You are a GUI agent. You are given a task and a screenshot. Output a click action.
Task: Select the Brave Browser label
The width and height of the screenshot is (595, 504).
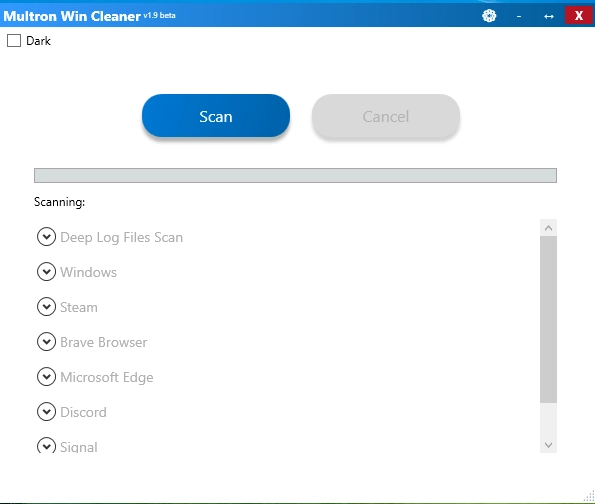coord(104,342)
